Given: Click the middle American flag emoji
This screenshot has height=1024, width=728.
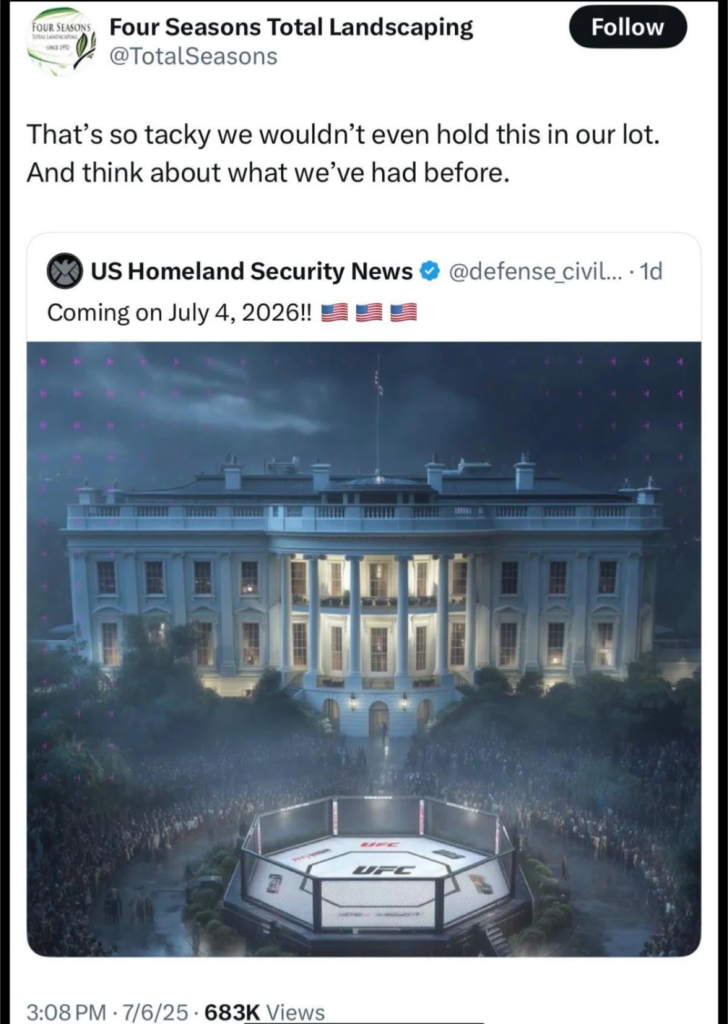Looking at the screenshot, I should click(369, 313).
